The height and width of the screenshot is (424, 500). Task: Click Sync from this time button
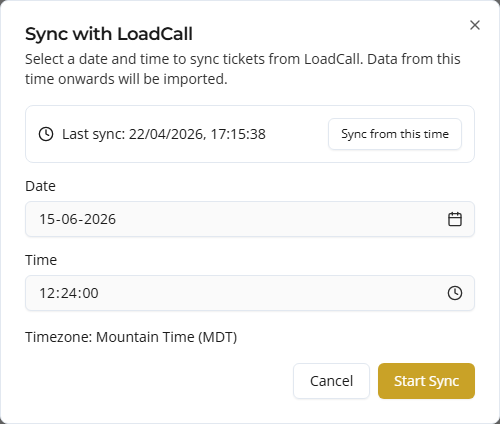point(395,134)
